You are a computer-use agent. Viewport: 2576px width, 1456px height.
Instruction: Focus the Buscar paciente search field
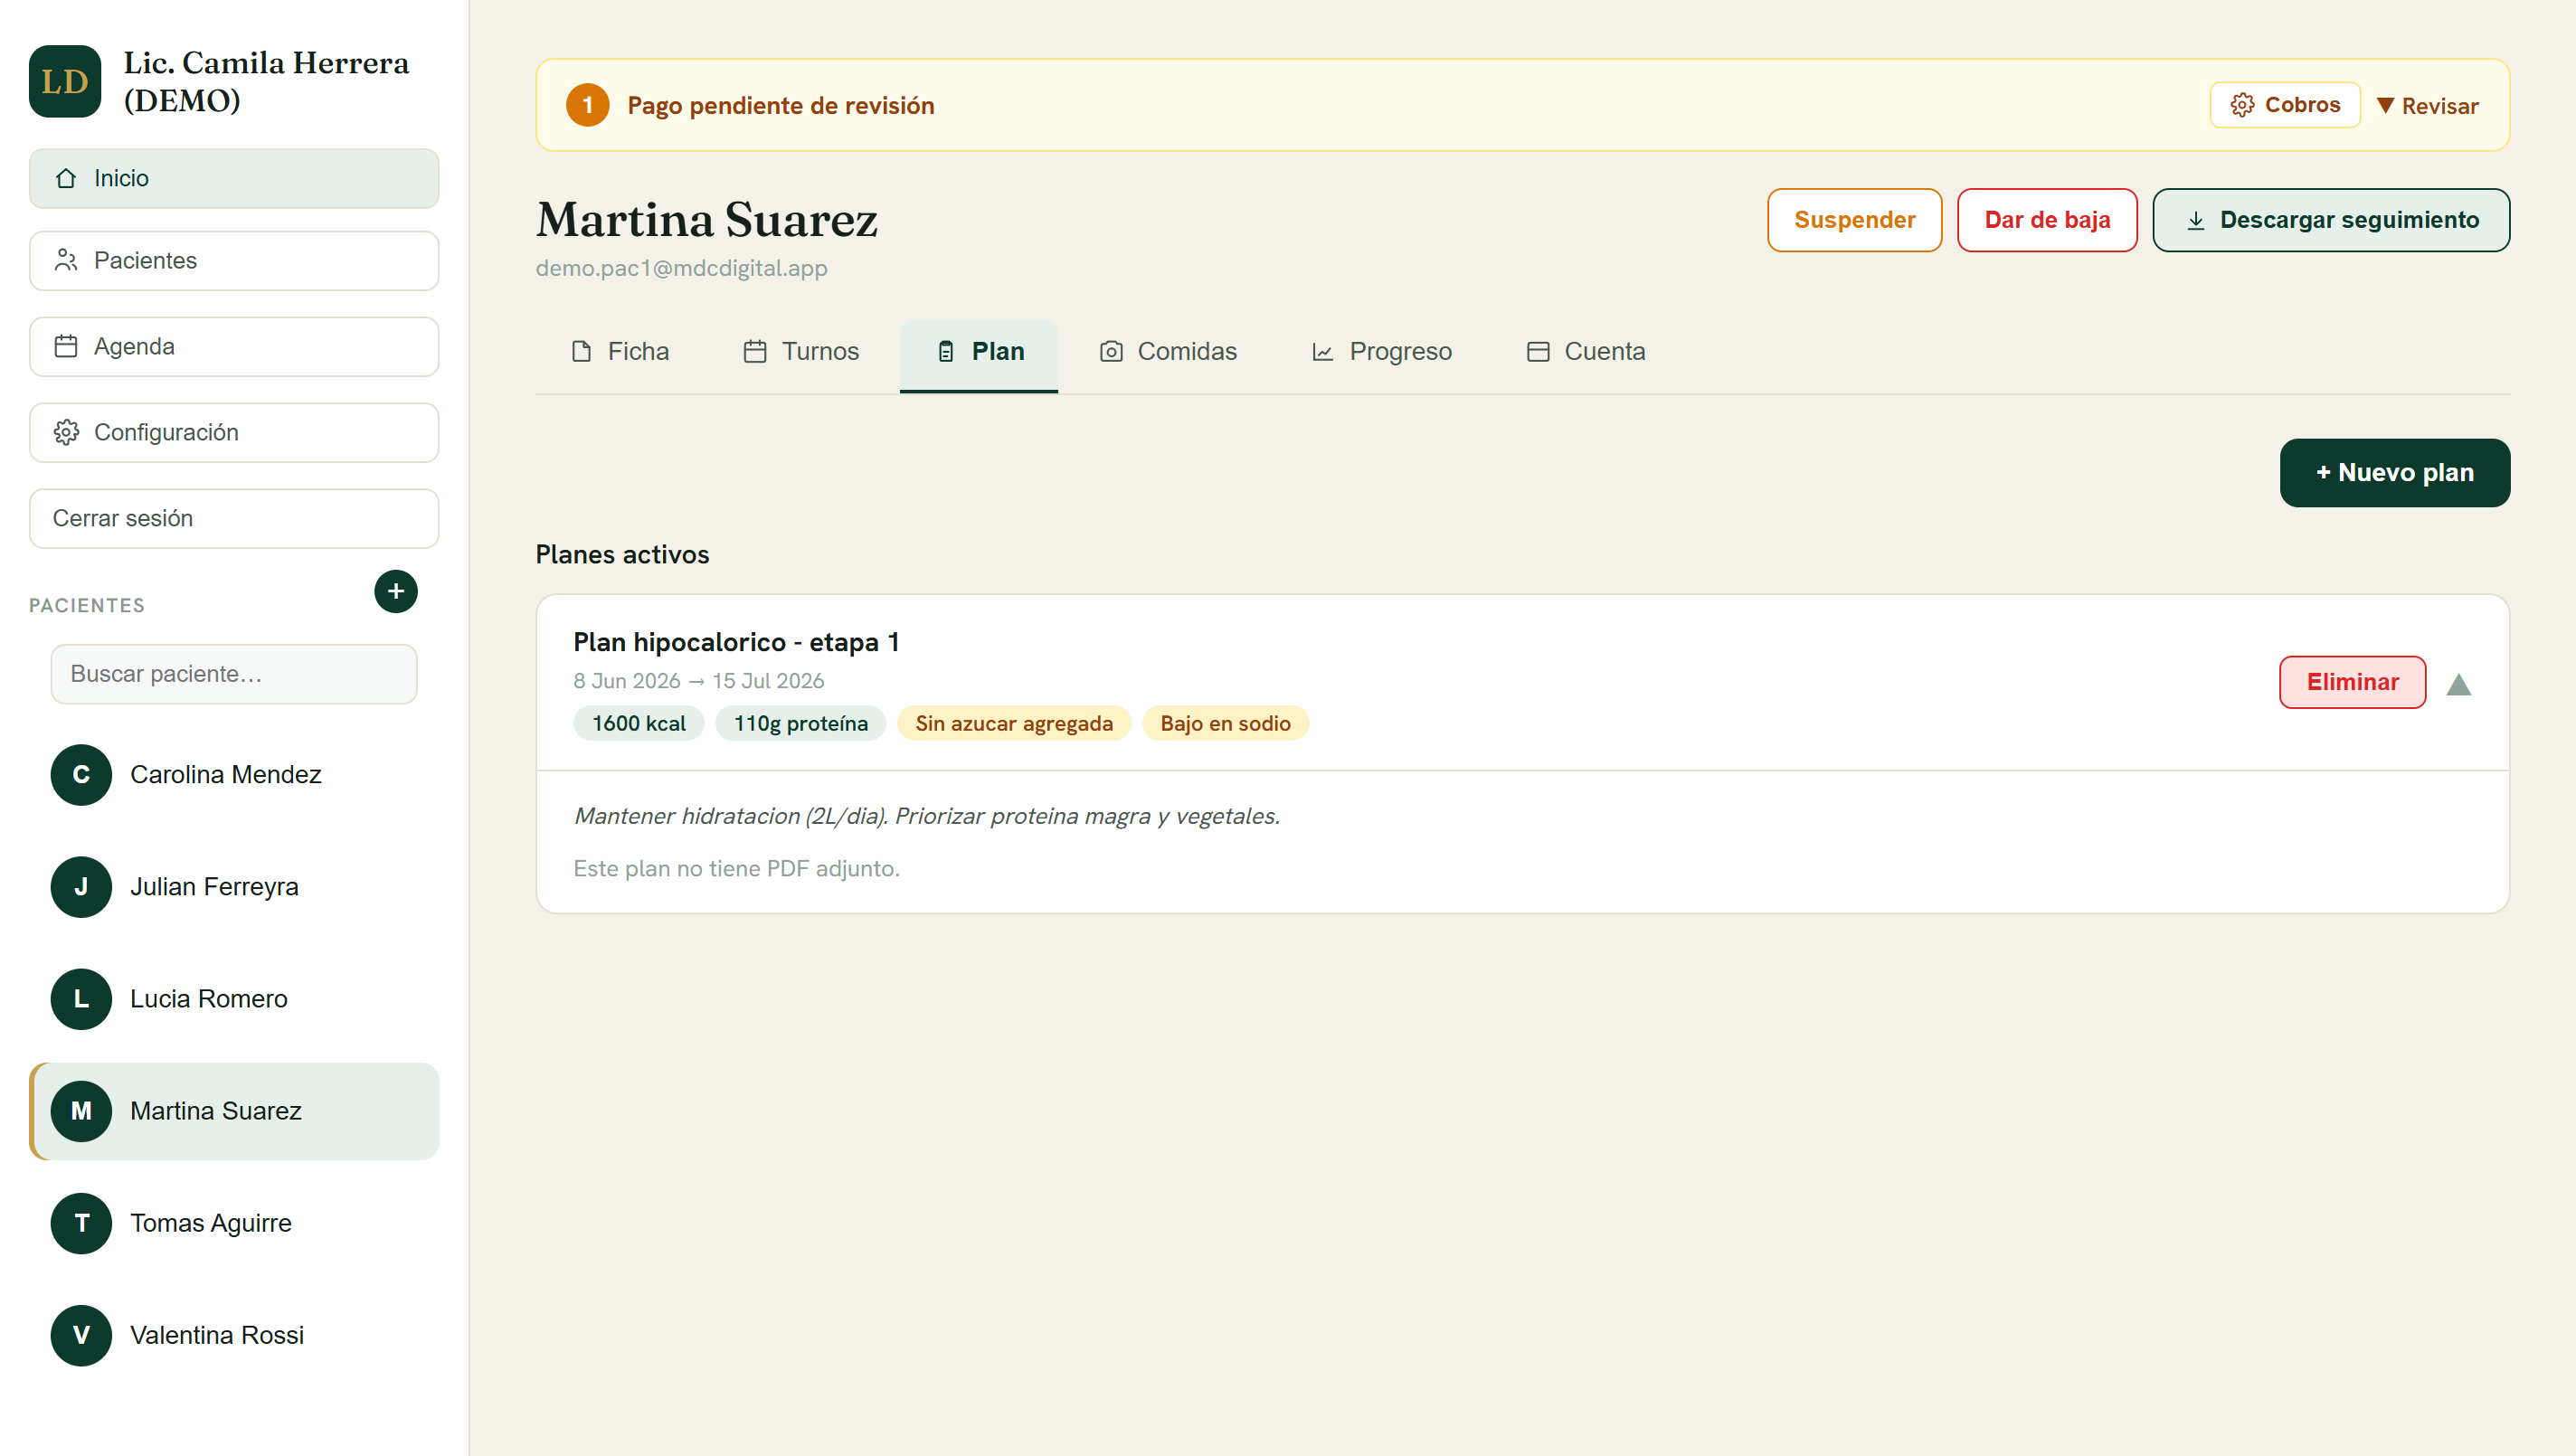[234, 674]
